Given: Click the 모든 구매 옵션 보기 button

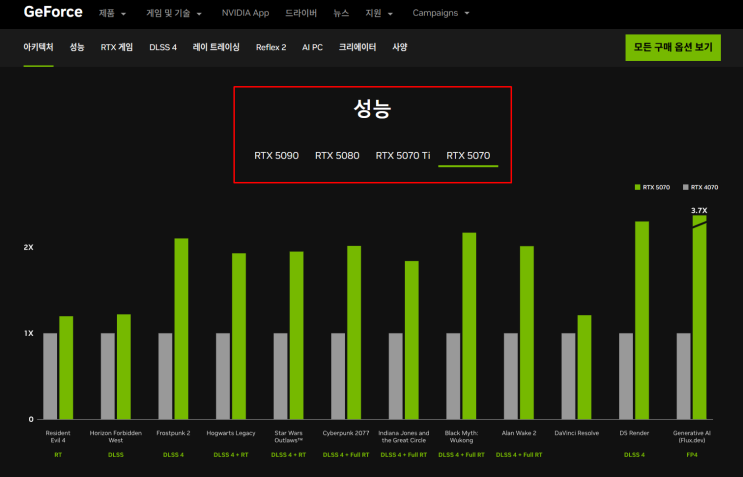Looking at the screenshot, I should tap(673, 47).
